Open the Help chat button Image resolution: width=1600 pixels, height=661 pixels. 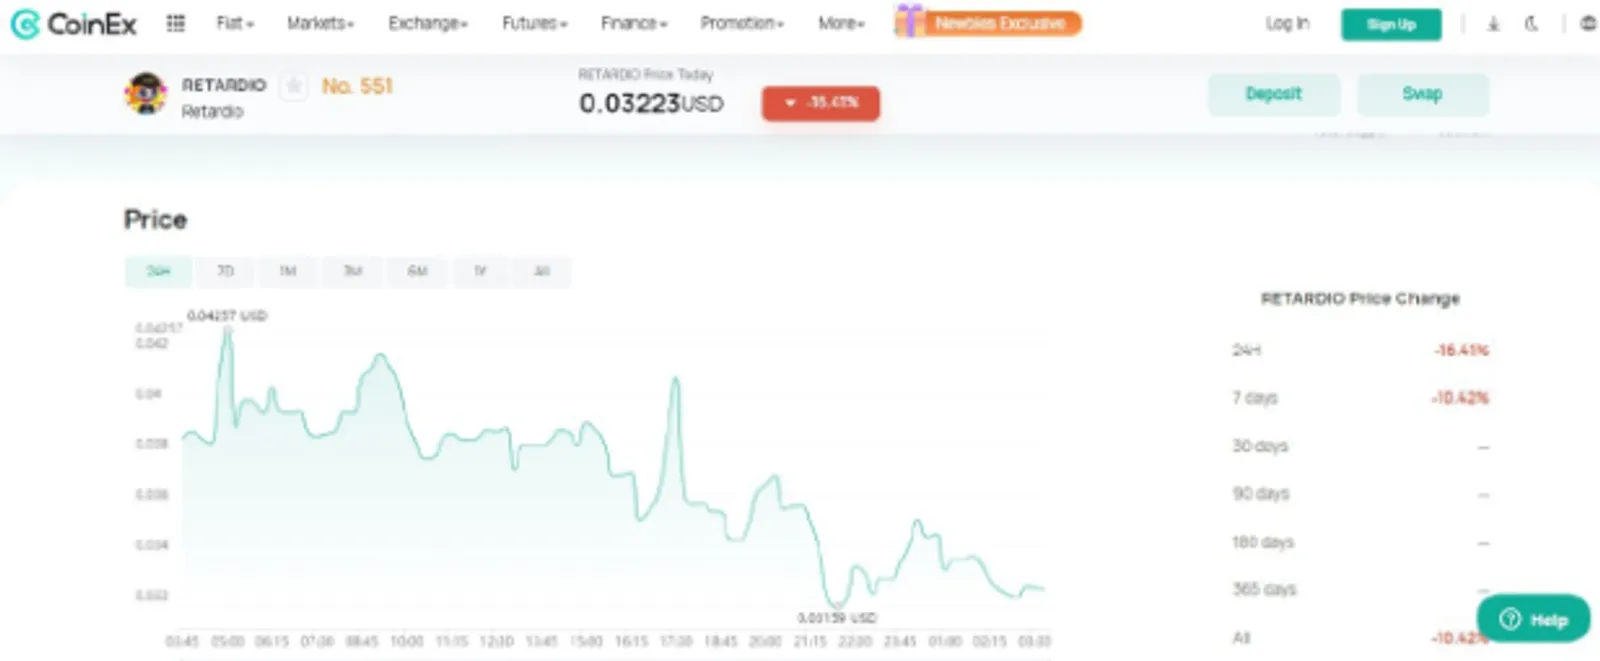click(x=1532, y=619)
